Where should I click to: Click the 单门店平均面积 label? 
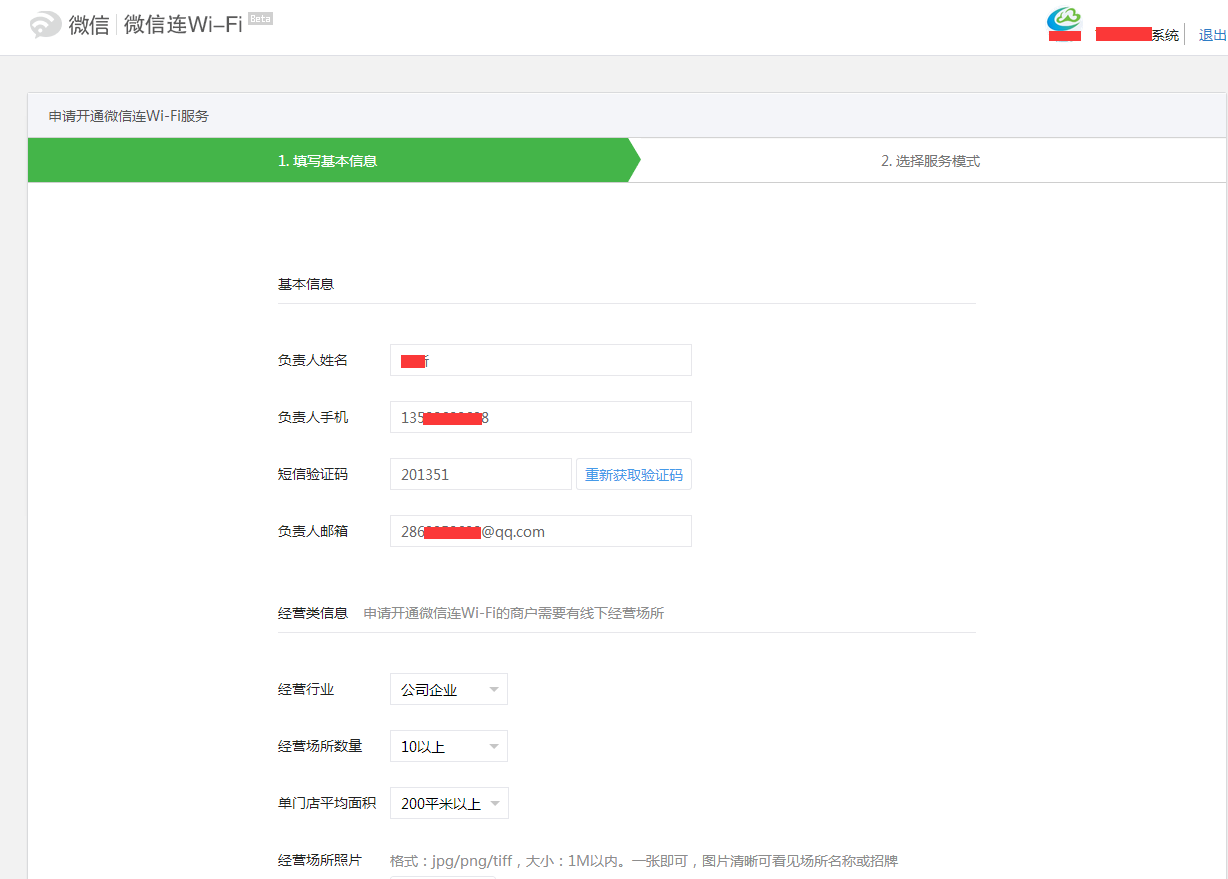tap(327, 803)
